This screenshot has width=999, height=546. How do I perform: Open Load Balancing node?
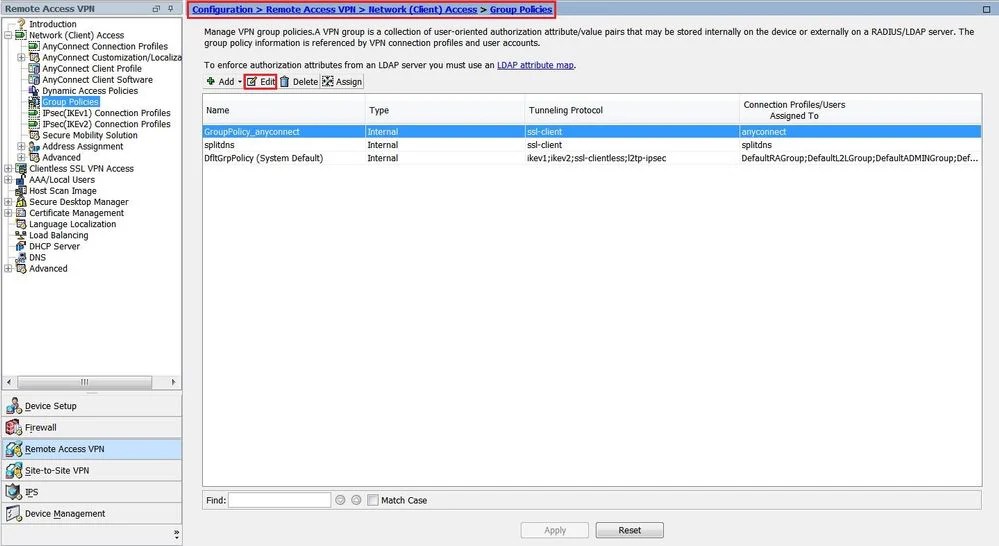point(59,235)
